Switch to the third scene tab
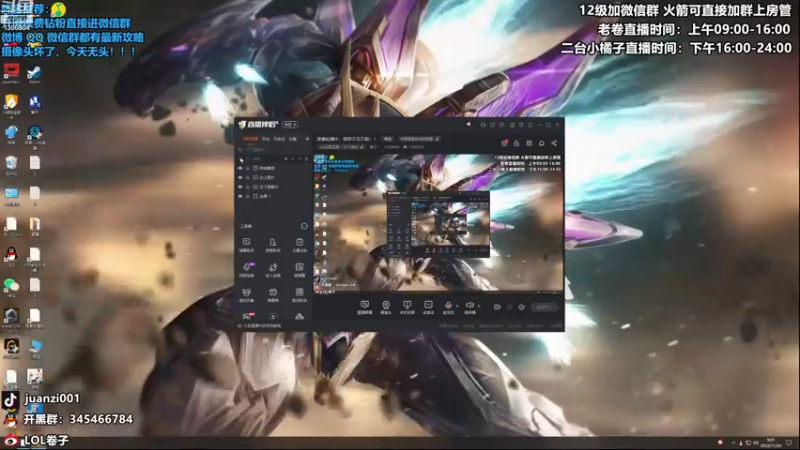This screenshot has width=800, height=450. [x=279, y=139]
